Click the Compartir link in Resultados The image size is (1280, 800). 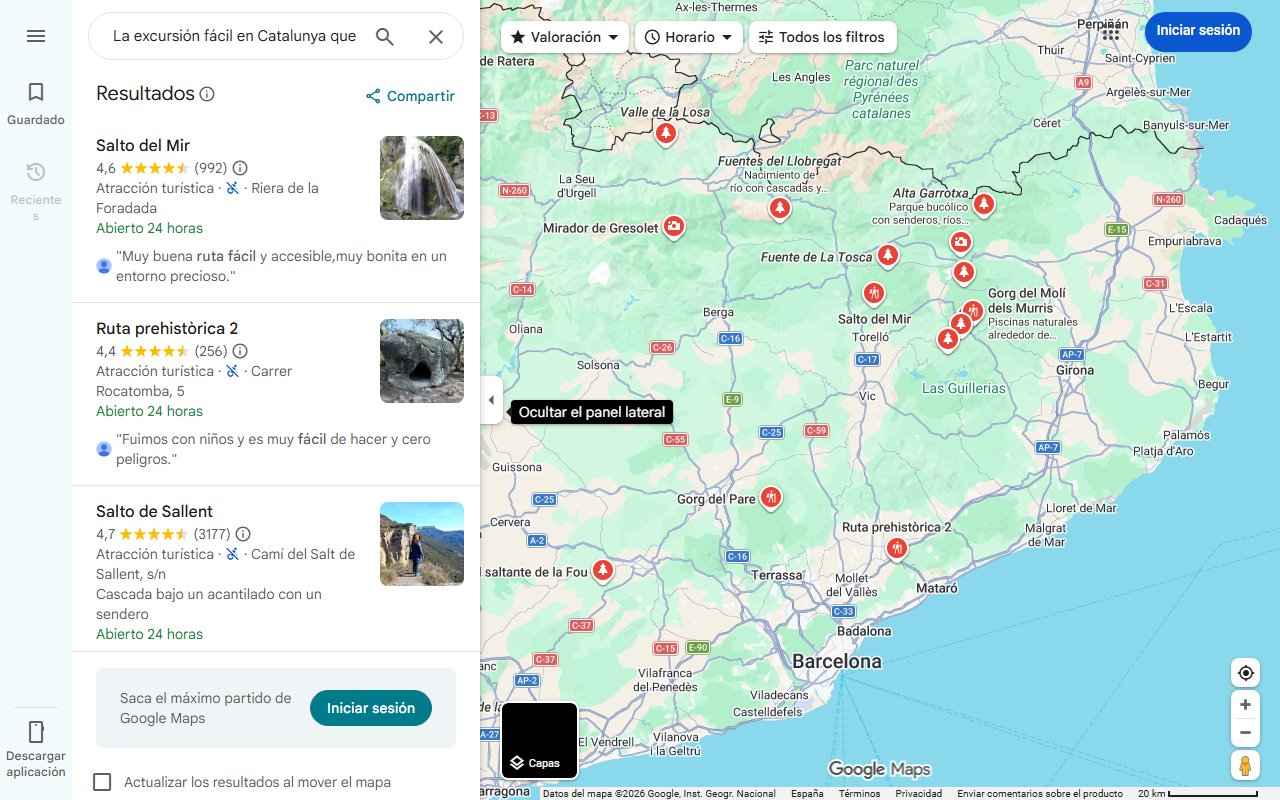coord(410,96)
